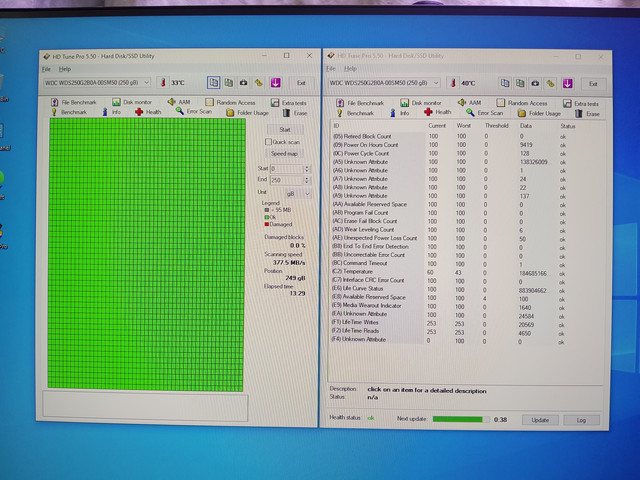Click the End value stepper arrows

pos(307,180)
